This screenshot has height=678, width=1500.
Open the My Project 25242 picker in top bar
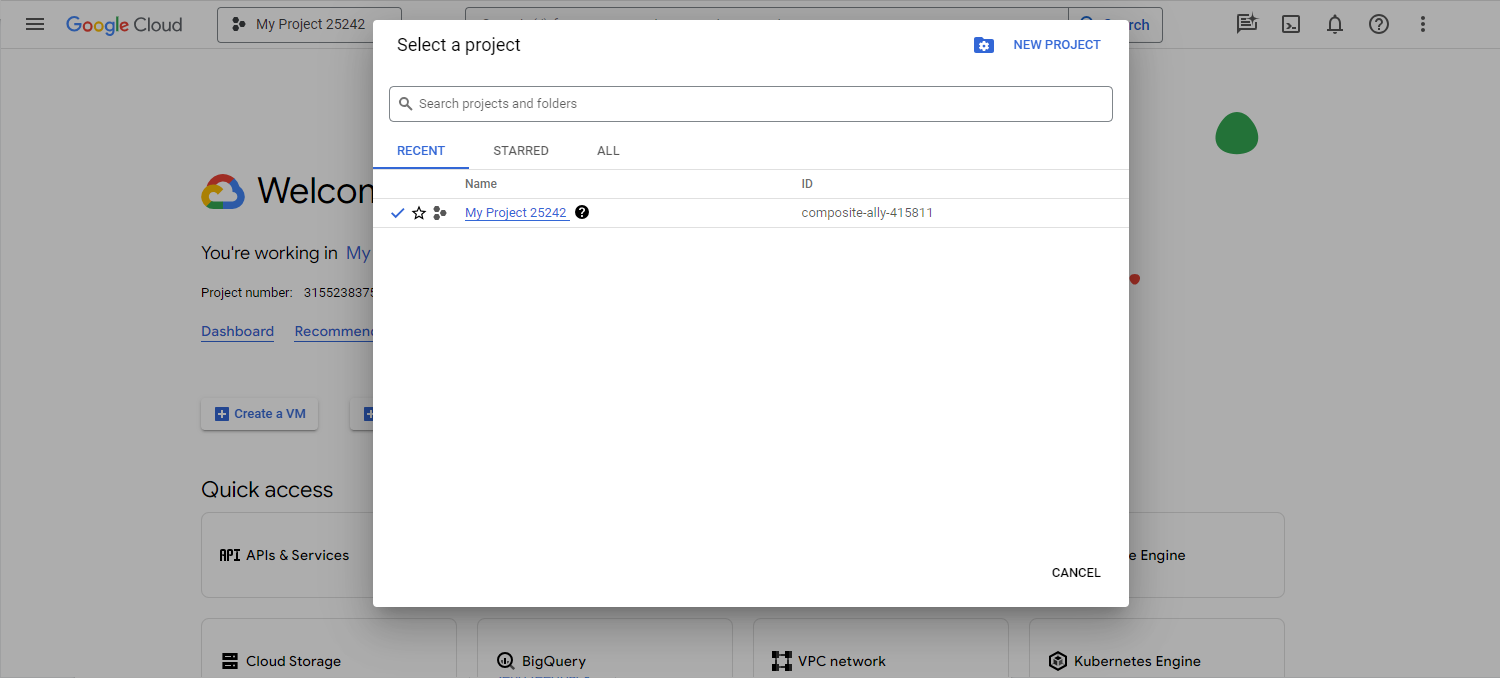309,25
